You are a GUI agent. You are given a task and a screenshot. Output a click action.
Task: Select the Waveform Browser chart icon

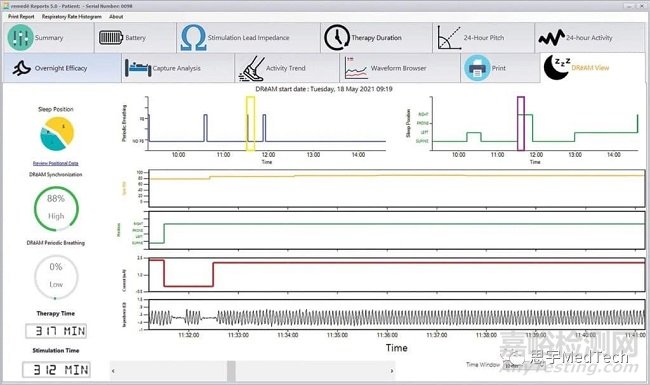(x=356, y=68)
